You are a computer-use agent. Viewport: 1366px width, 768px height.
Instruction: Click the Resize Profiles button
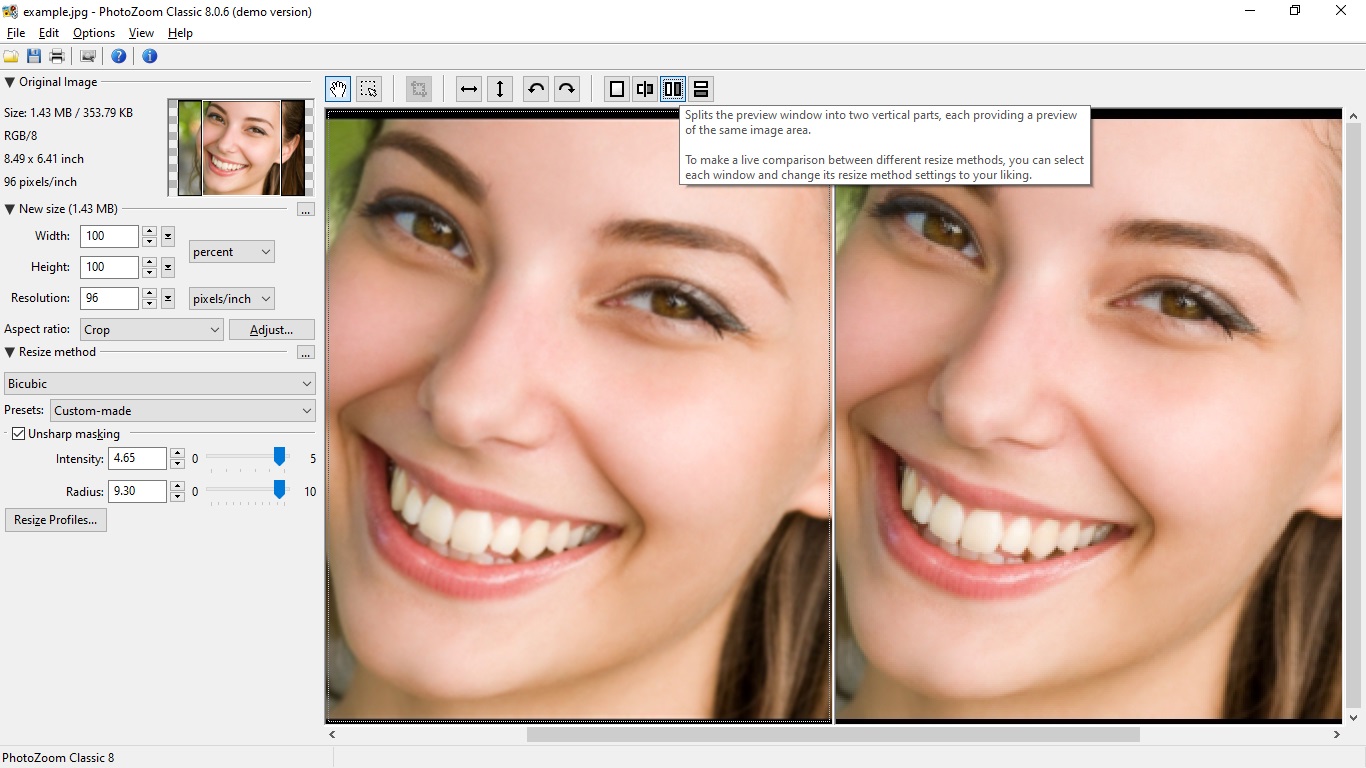tap(56, 520)
